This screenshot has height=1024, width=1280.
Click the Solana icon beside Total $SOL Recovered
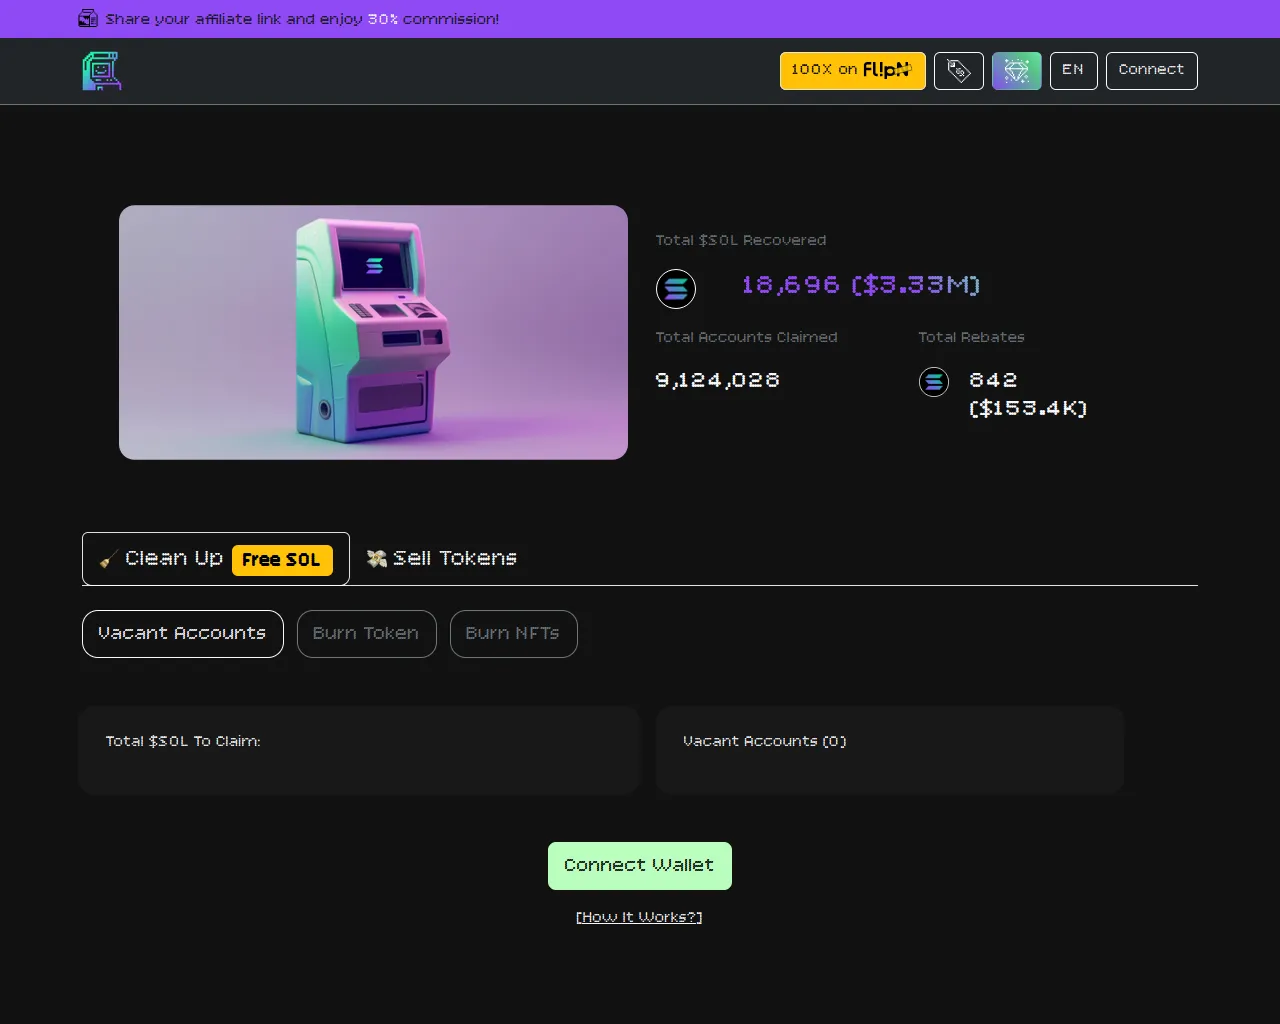[676, 289]
